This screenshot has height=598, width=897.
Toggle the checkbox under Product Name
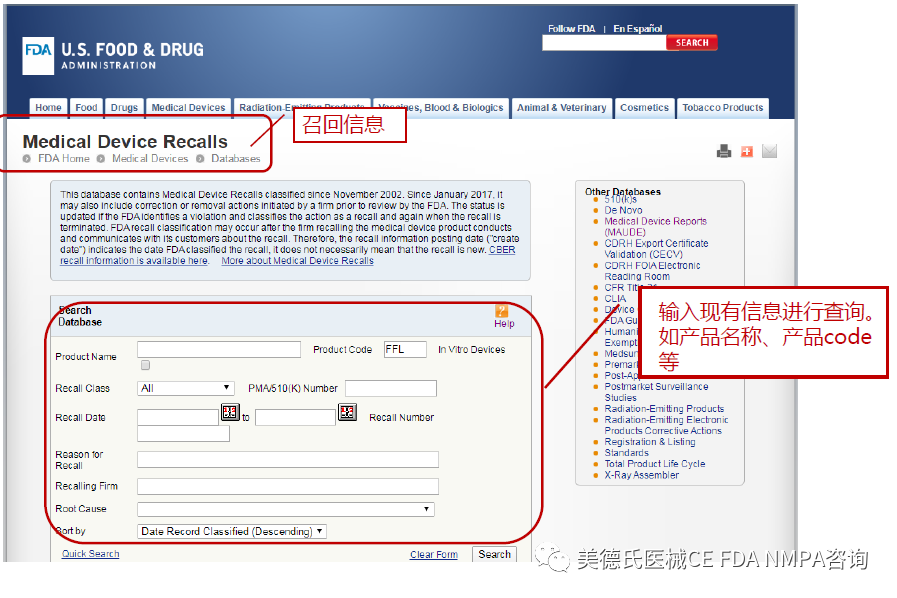[146, 365]
